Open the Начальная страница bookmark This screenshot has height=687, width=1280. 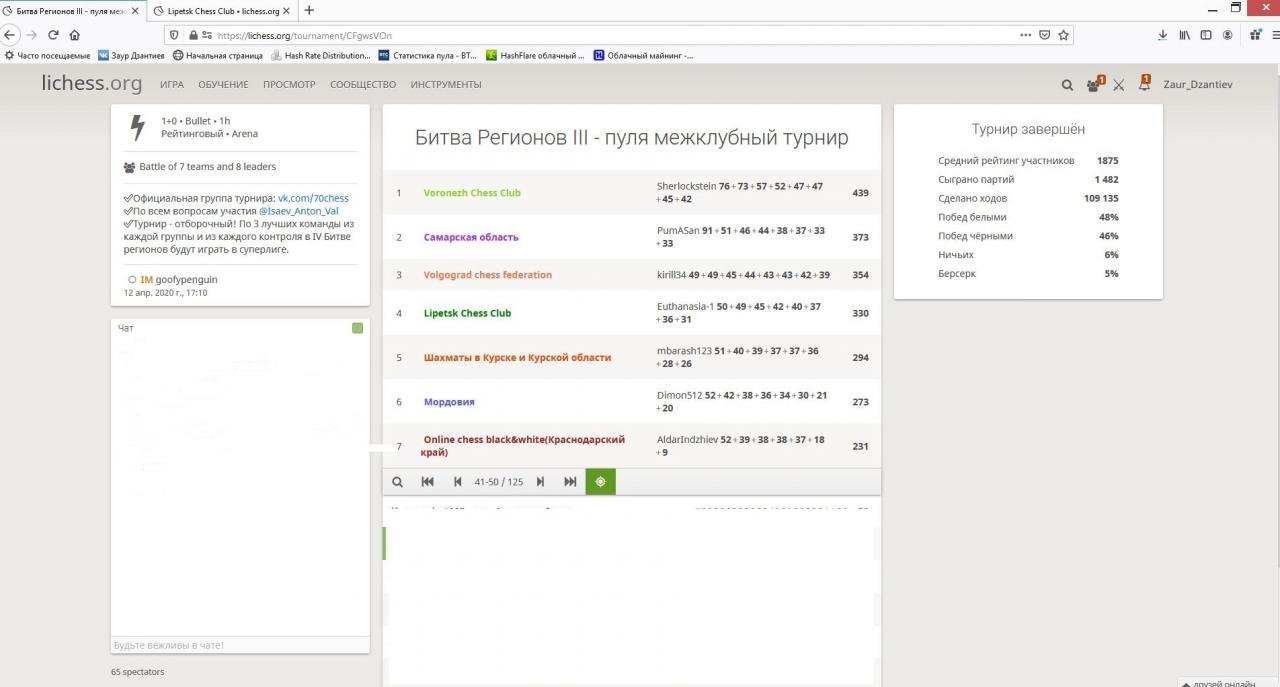coord(218,56)
